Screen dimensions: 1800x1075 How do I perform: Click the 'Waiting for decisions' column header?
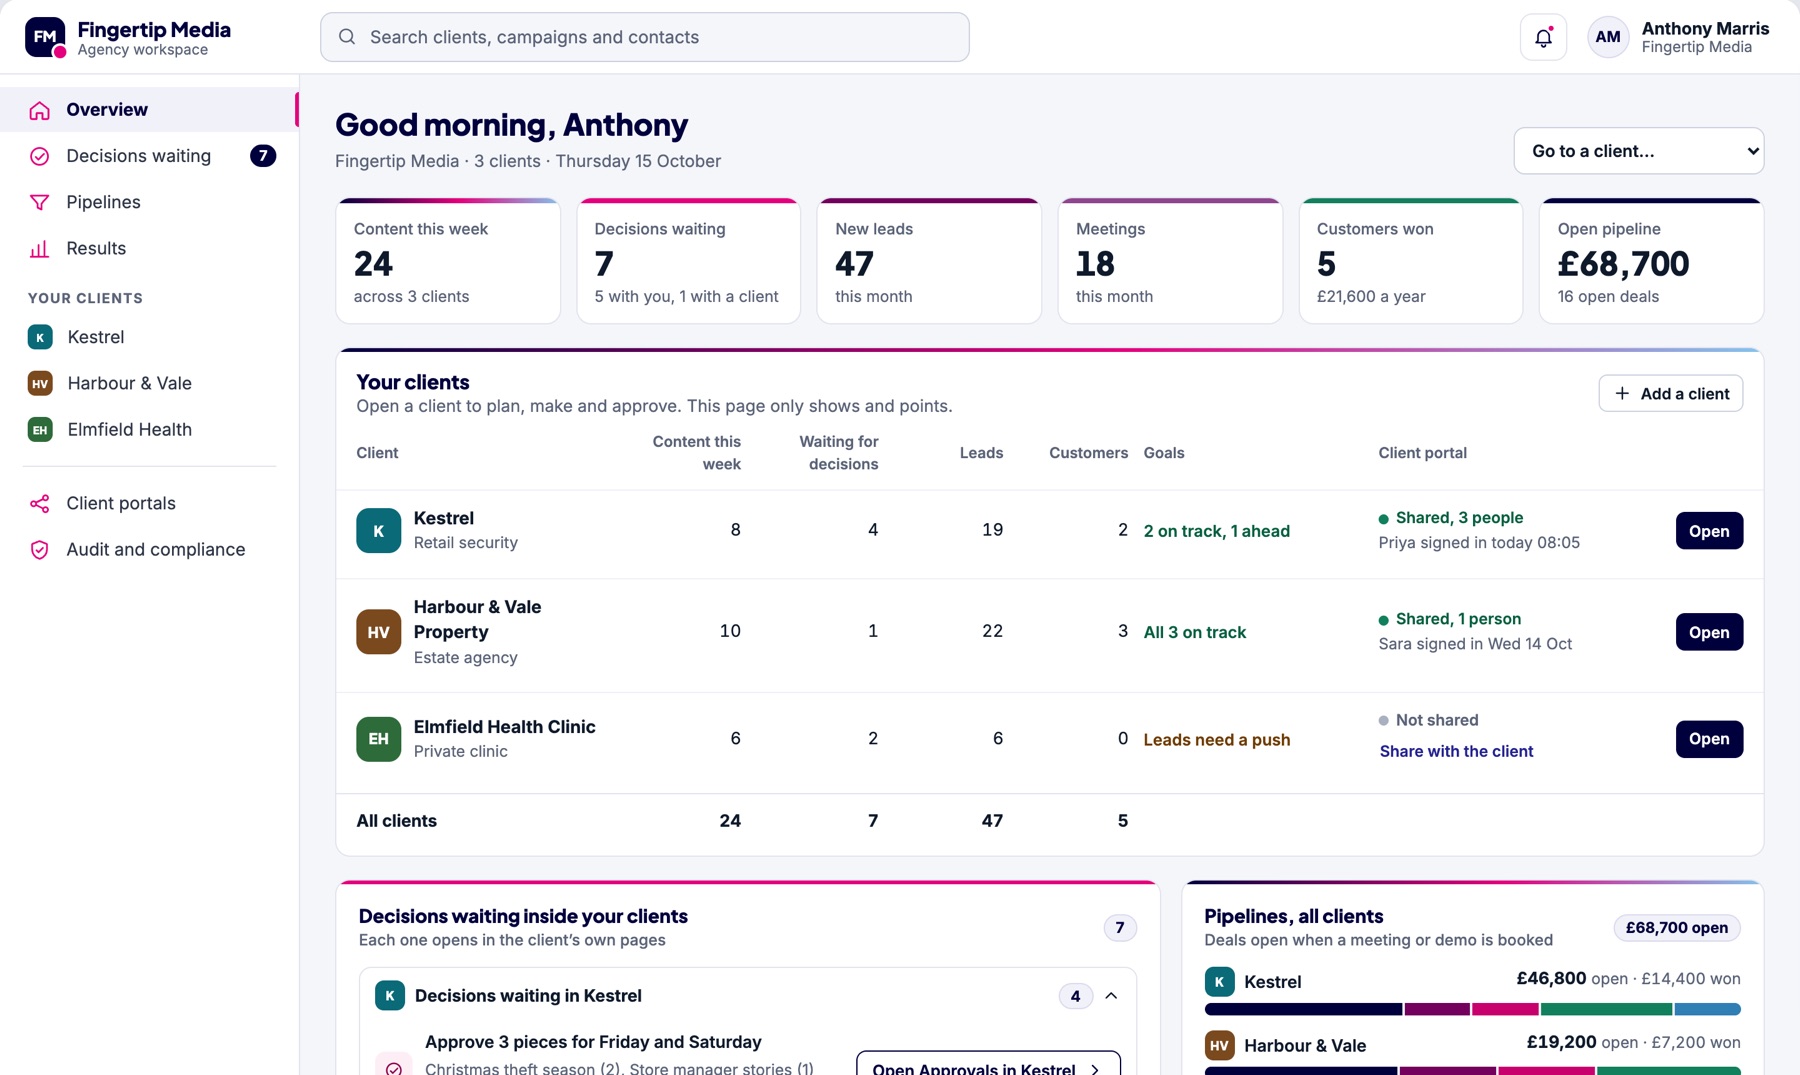click(839, 453)
